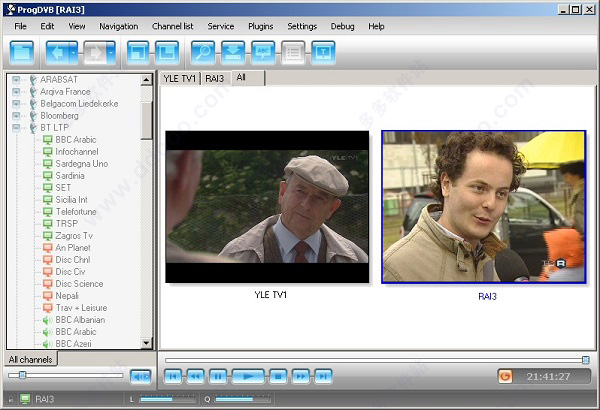Switch to the YLE TV1 tab
The width and height of the screenshot is (600, 410).
[x=180, y=77]
